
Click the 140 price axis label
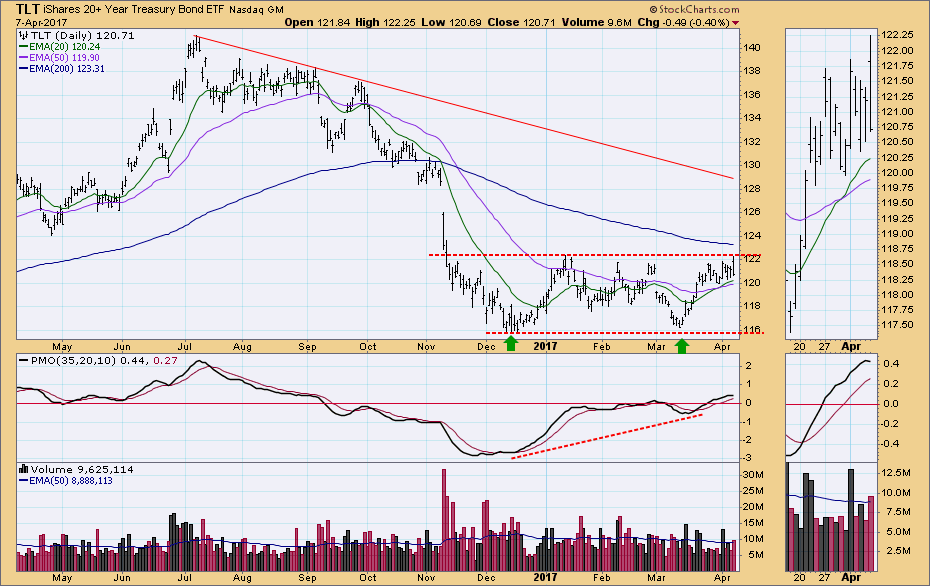tap(752, 47)
